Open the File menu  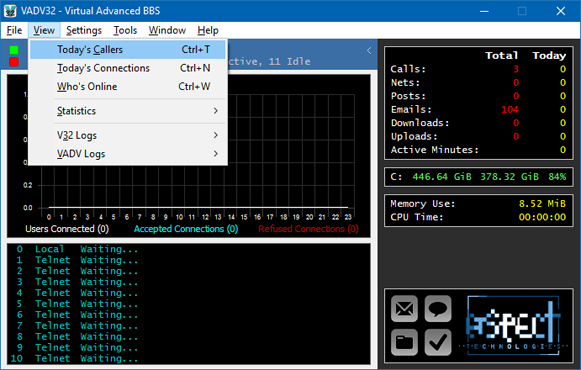point(14,30)
